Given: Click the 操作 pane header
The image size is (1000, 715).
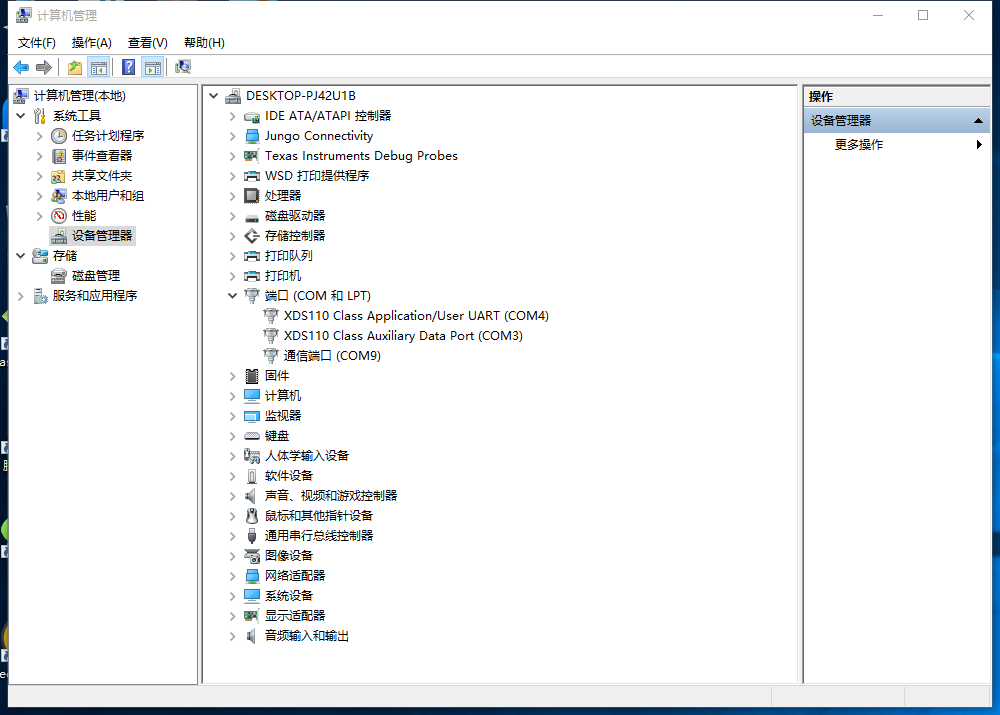Looking at the screenshot, I should pos(897,96).
